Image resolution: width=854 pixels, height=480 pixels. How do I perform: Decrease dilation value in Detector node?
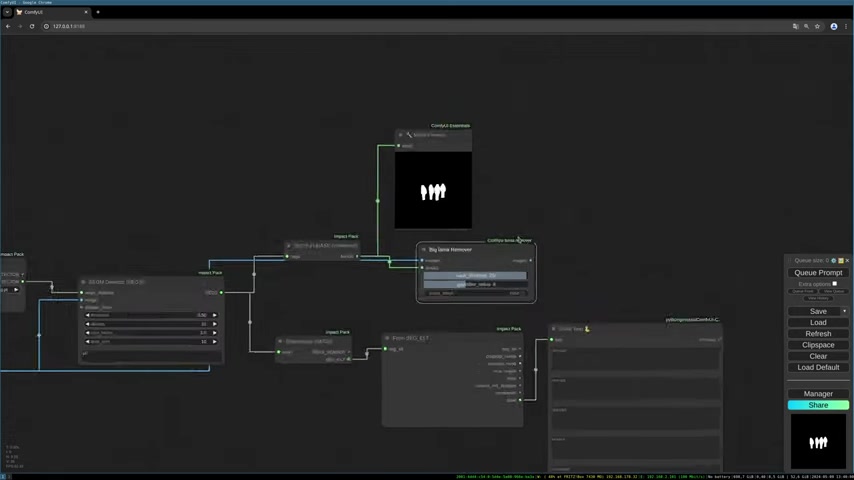pos(87,324)
